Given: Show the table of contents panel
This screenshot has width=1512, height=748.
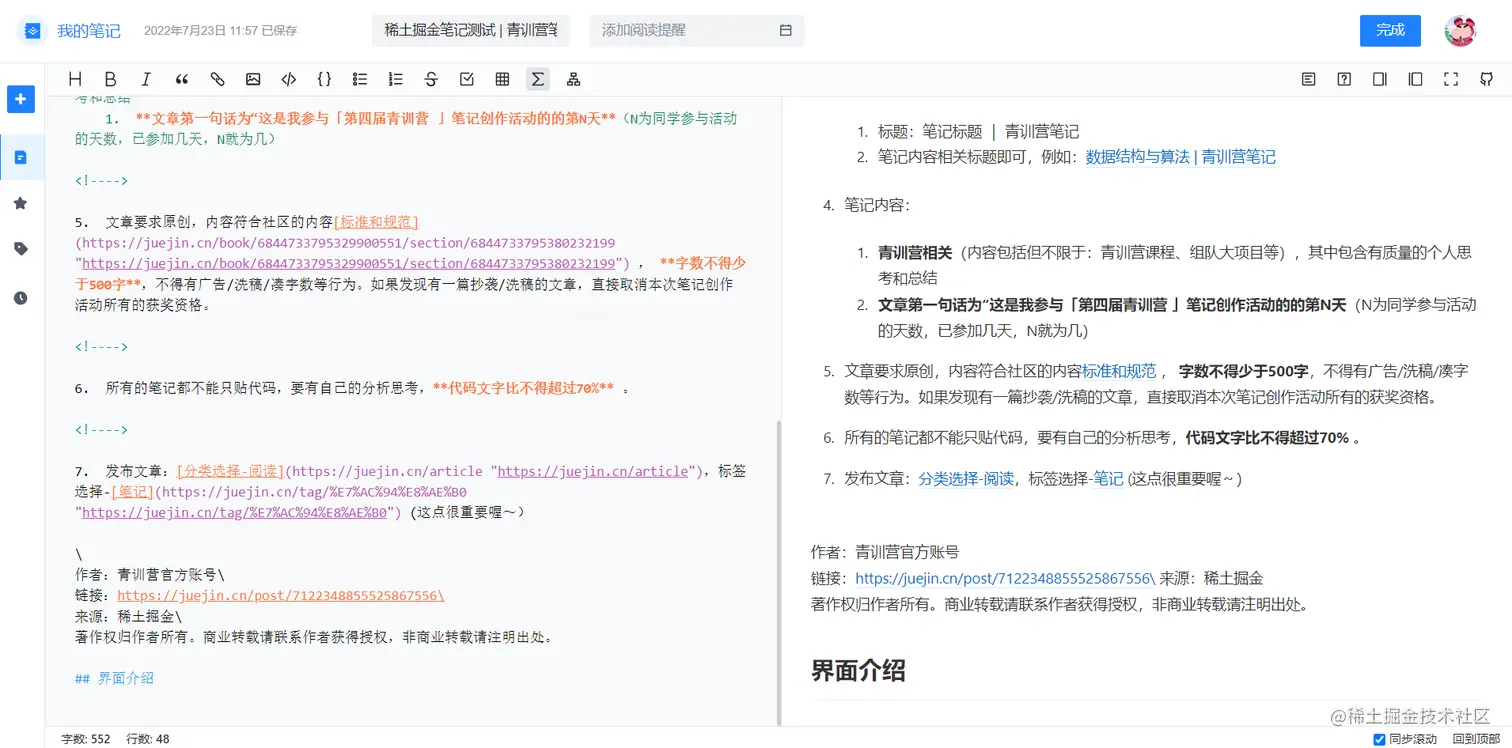Looking at the screenshot, I should point(1308,79).
